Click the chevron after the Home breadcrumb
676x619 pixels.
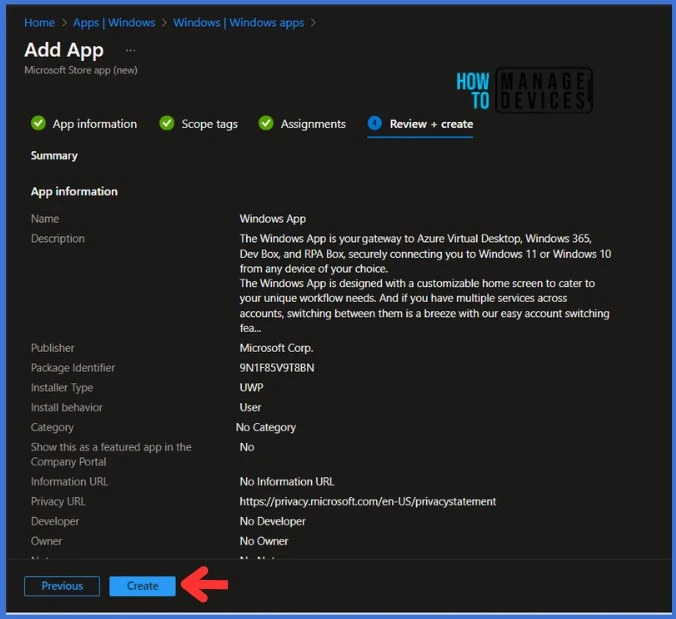(64, 22)
